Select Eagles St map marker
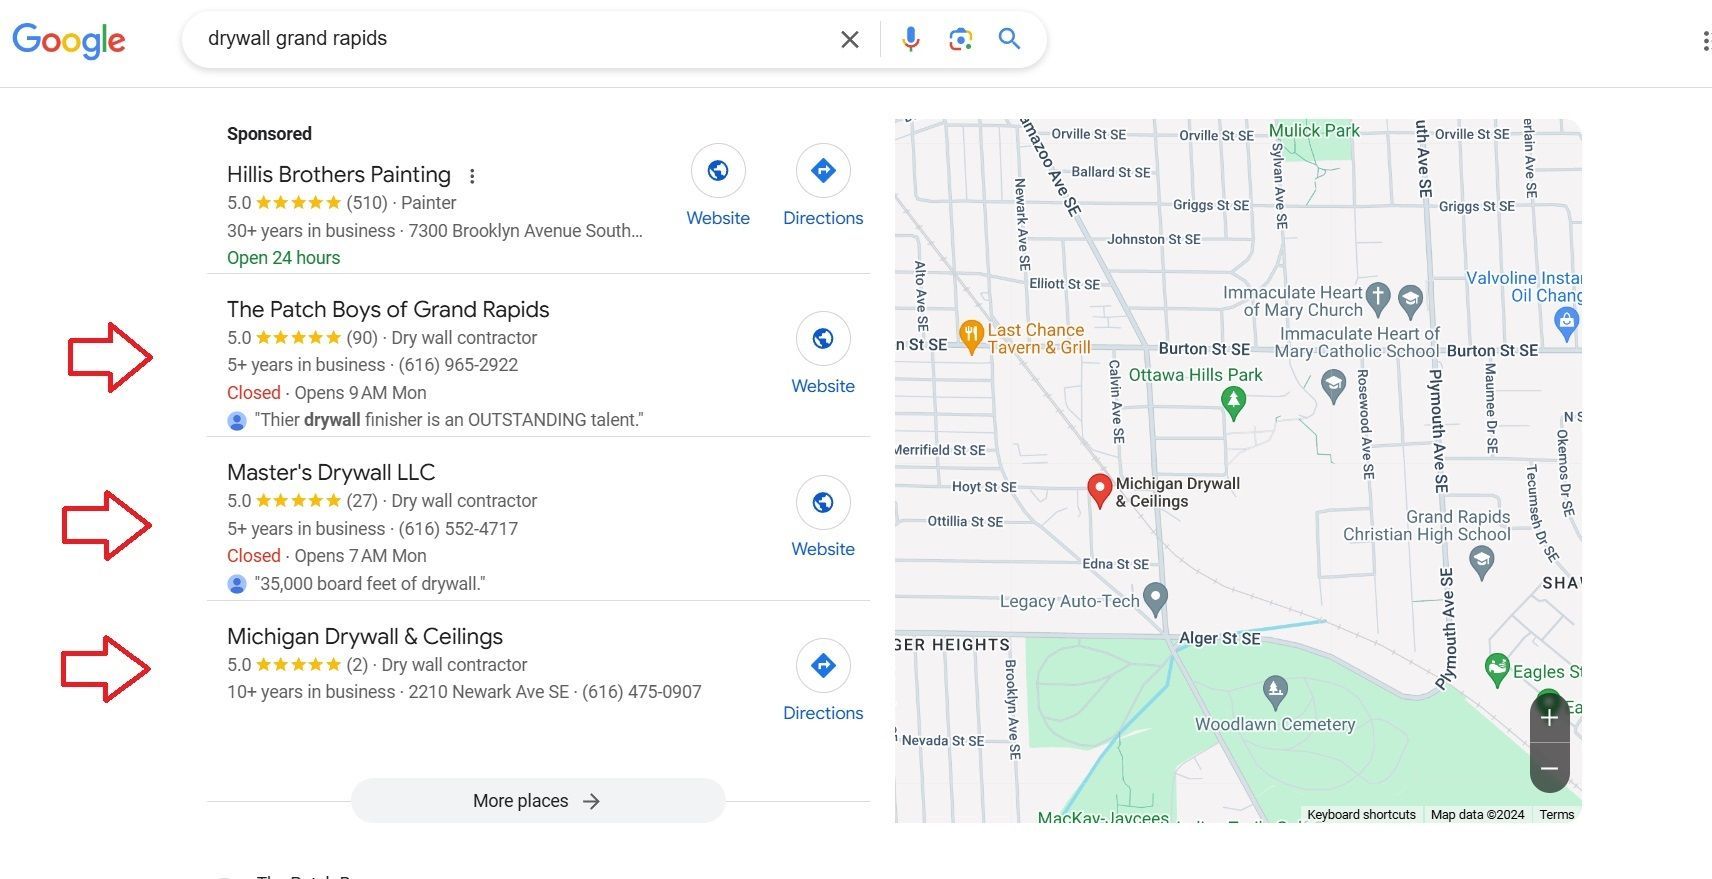The height and width of the screenshot is (879, 1712). 1496,670
